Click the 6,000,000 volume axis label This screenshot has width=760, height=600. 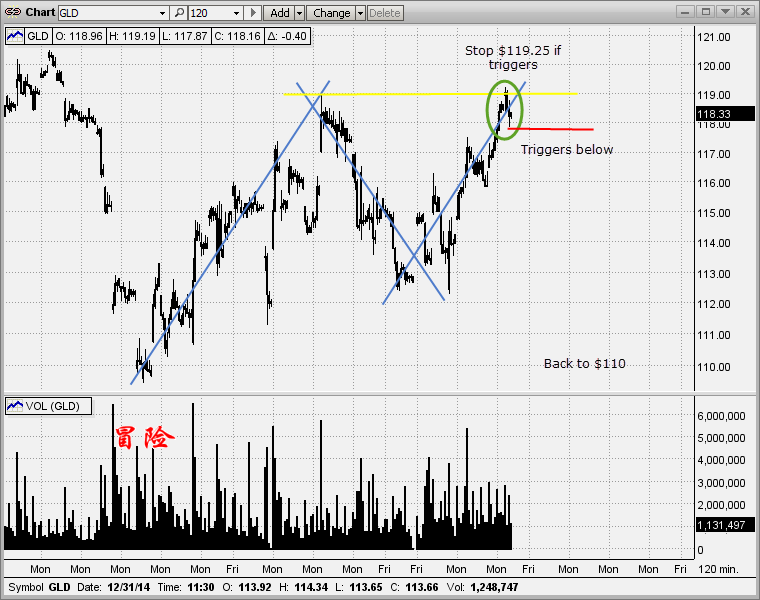721,416
